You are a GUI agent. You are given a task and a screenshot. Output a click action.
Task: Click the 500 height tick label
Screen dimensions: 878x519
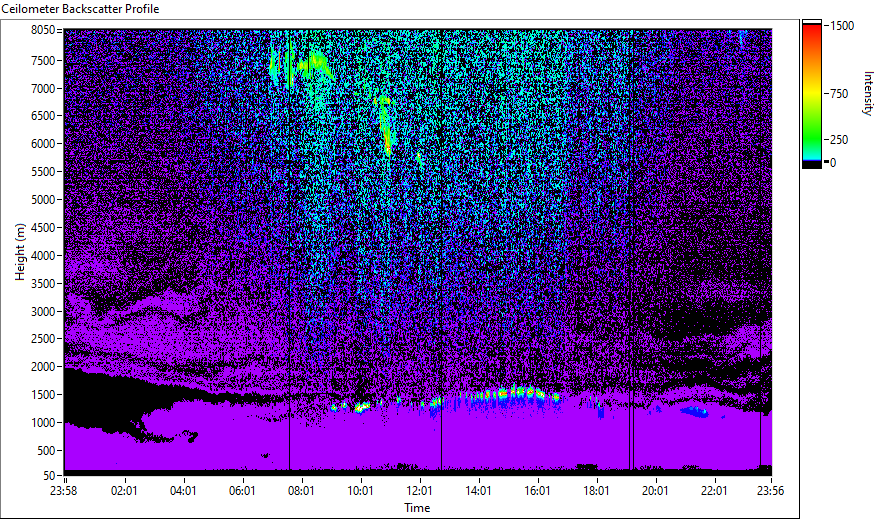pos(46,451)
